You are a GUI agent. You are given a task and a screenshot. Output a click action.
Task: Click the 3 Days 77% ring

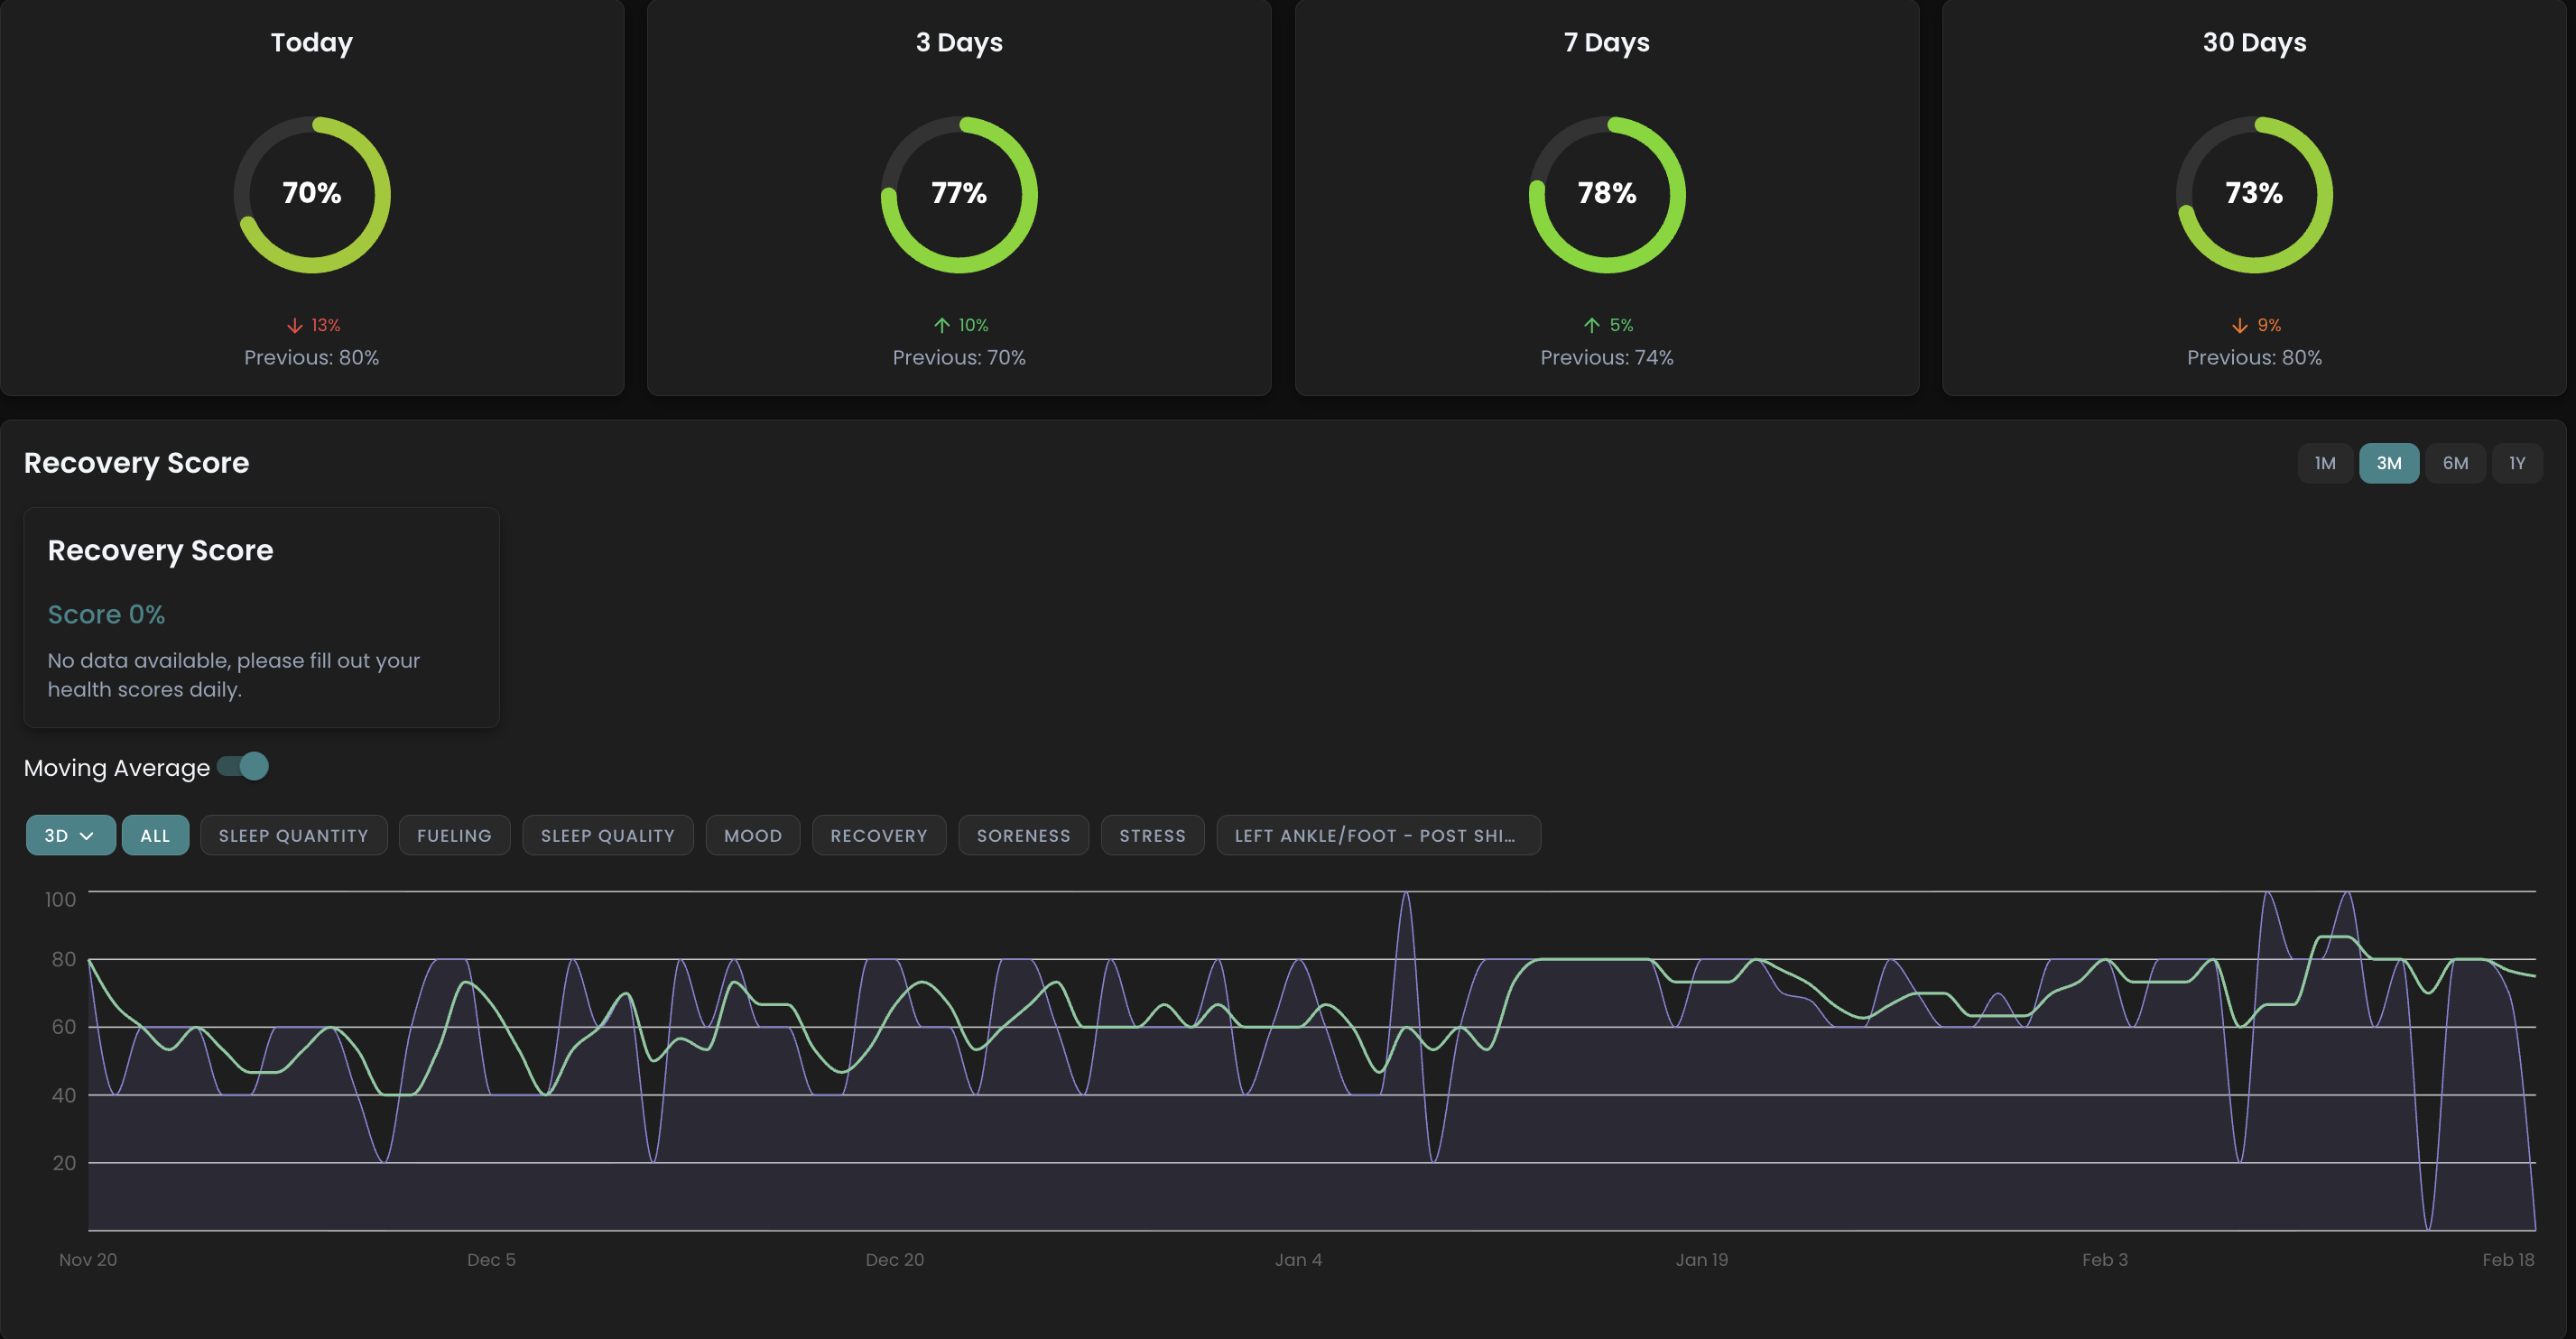(959, 194)
